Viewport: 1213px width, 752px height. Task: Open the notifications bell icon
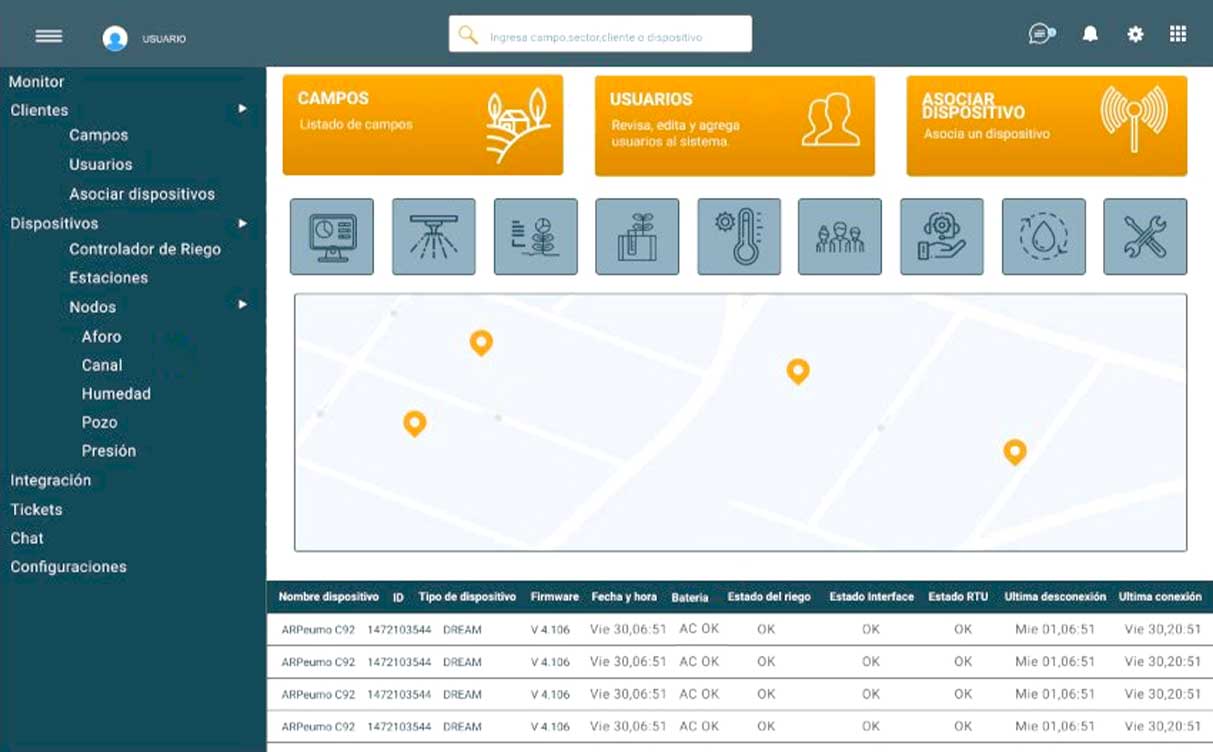point(1090,34)
